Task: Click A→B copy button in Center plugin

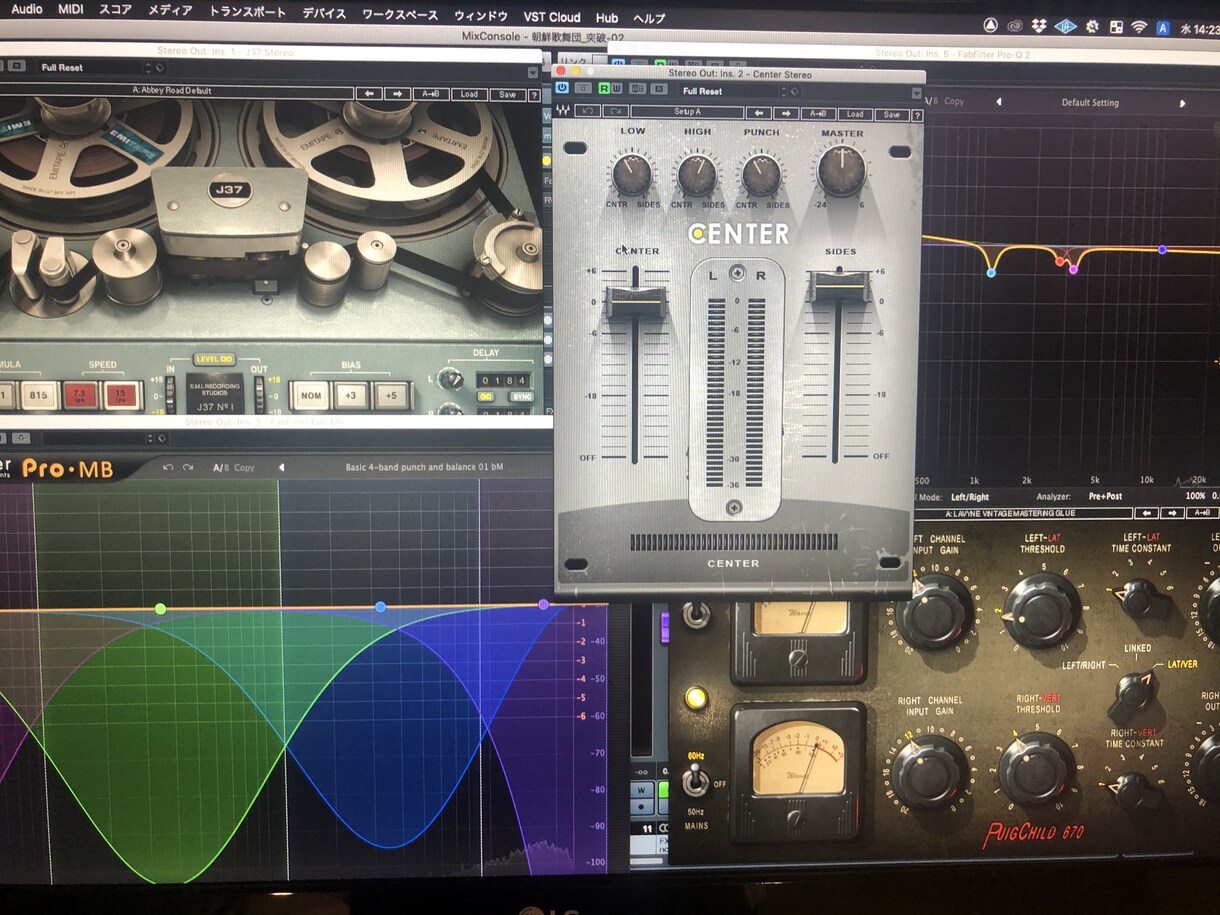Action: point(818,113)
